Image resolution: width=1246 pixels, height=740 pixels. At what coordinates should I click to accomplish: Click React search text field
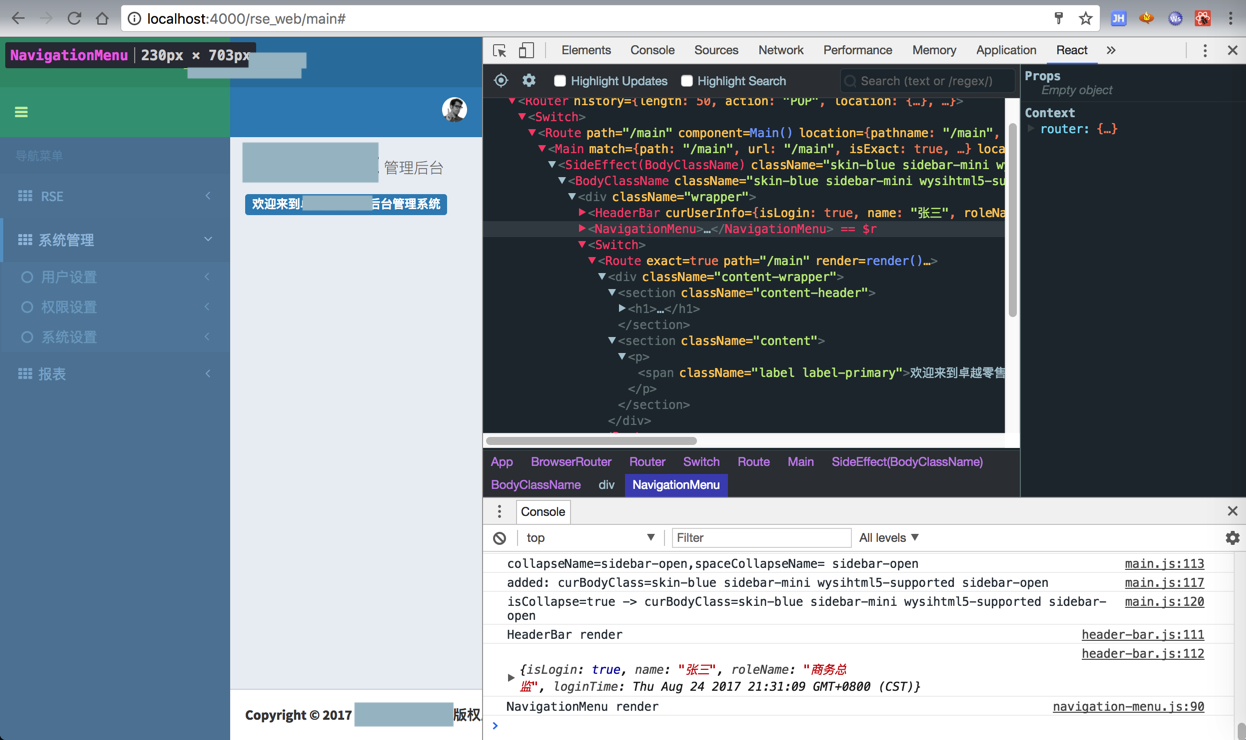pos(927,81)
